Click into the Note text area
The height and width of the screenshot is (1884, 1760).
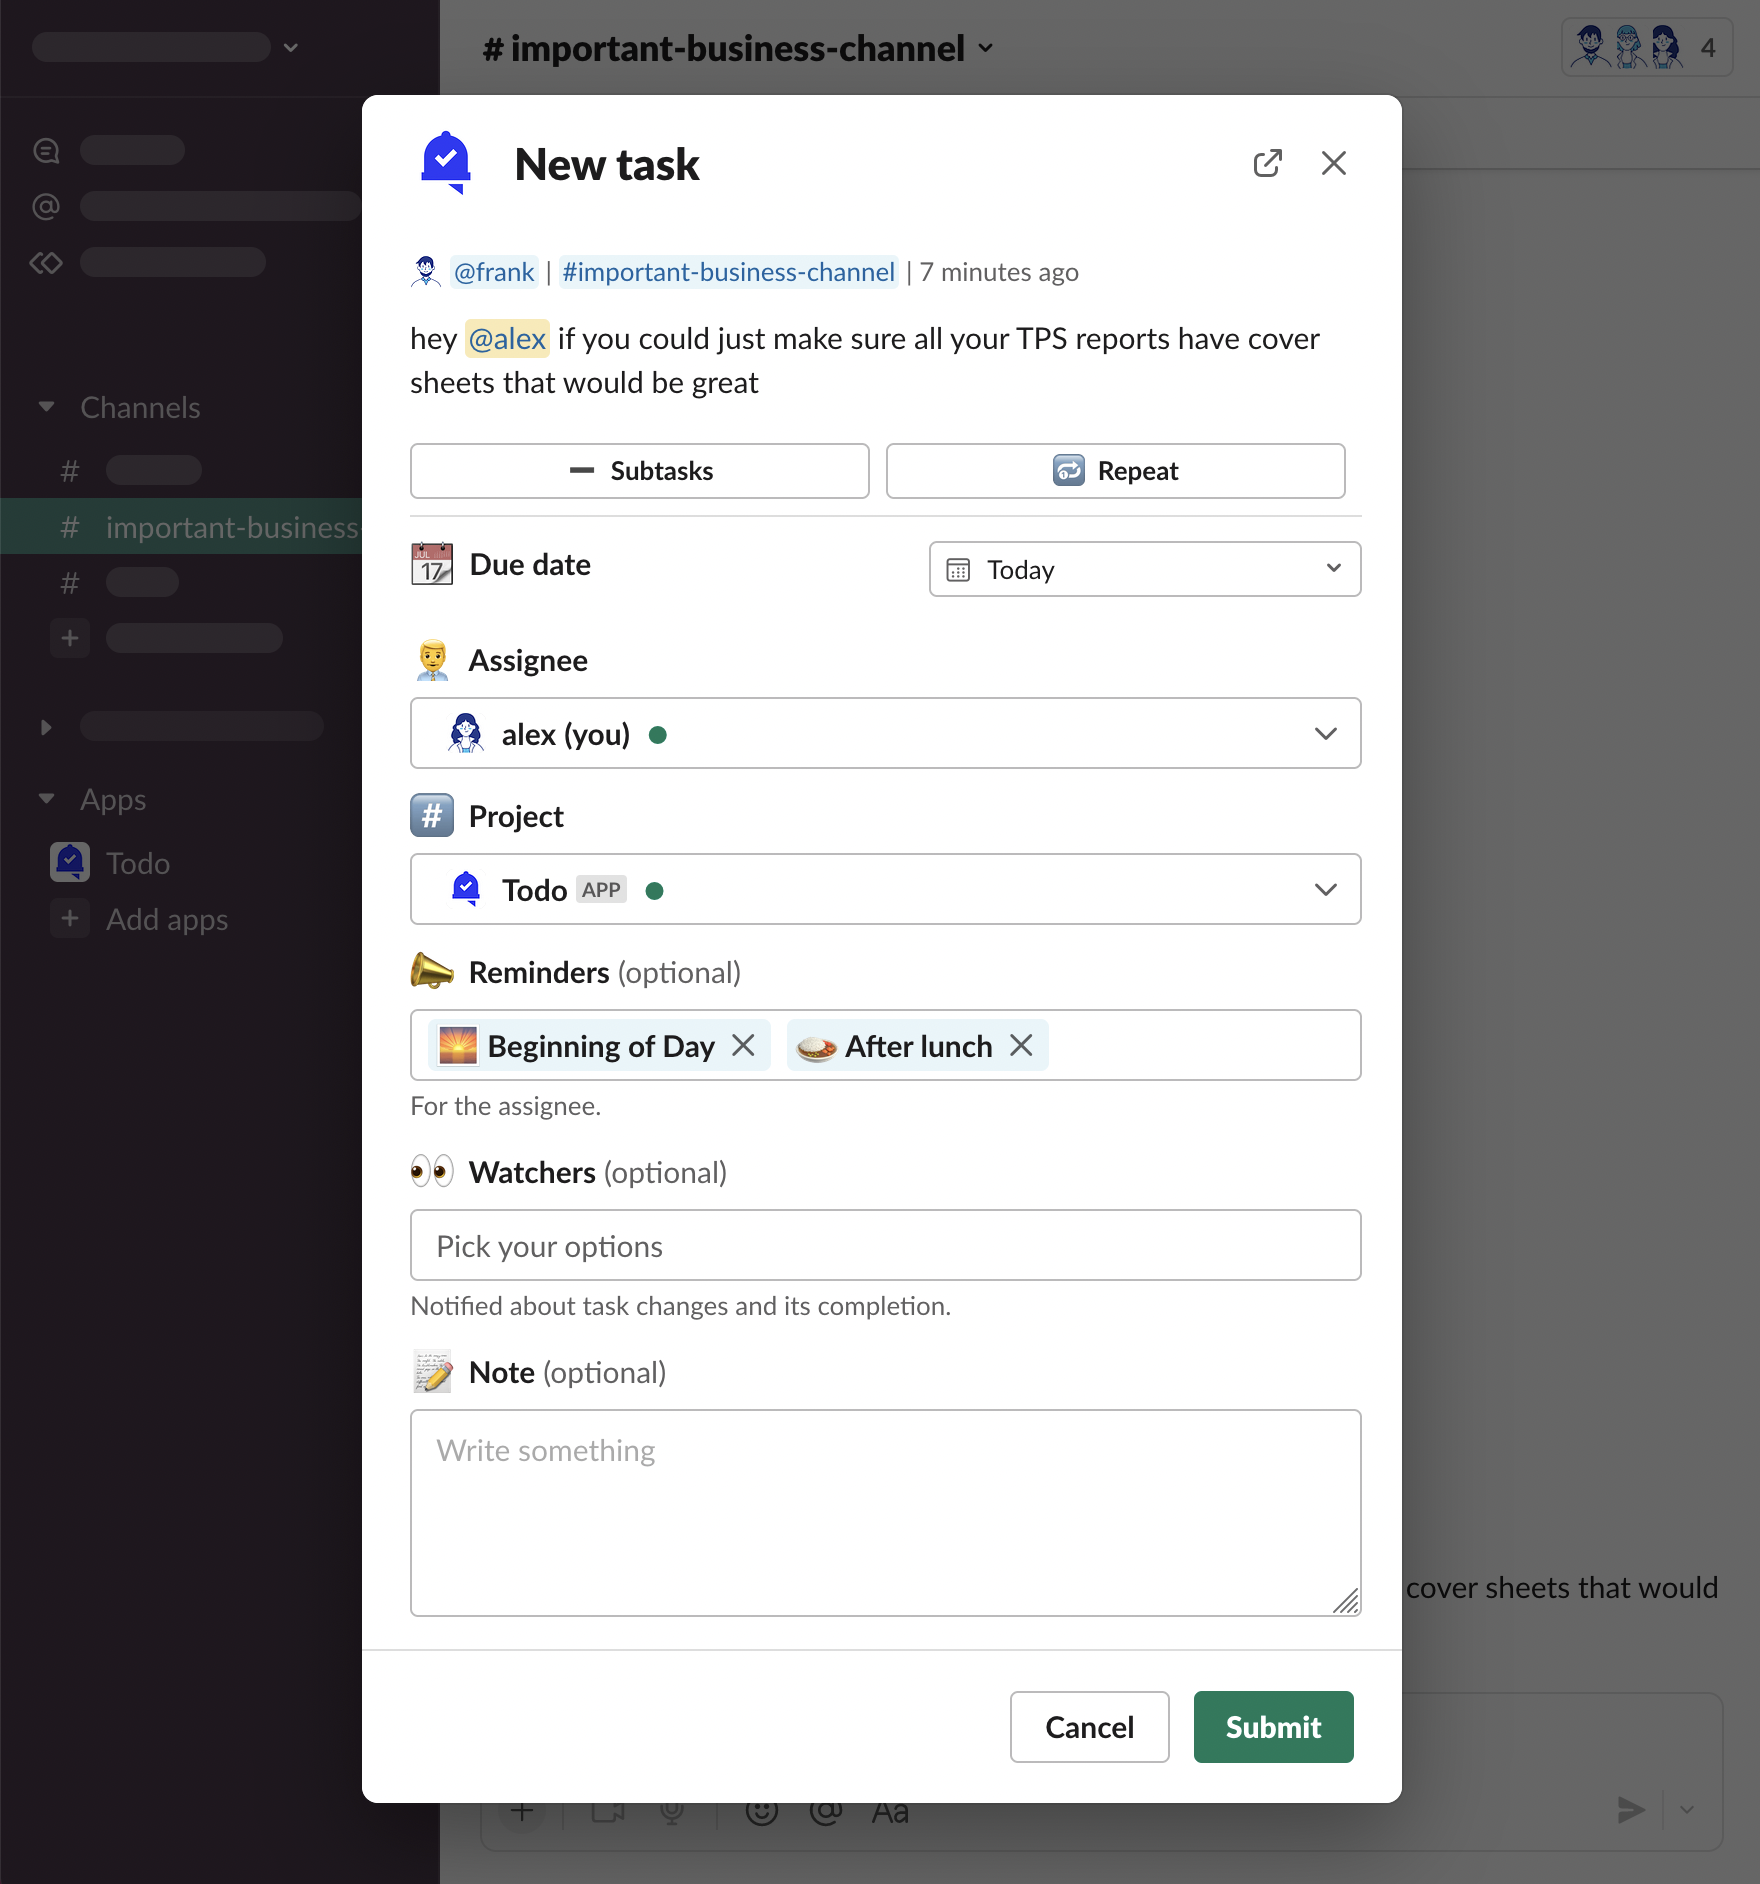885,1512
